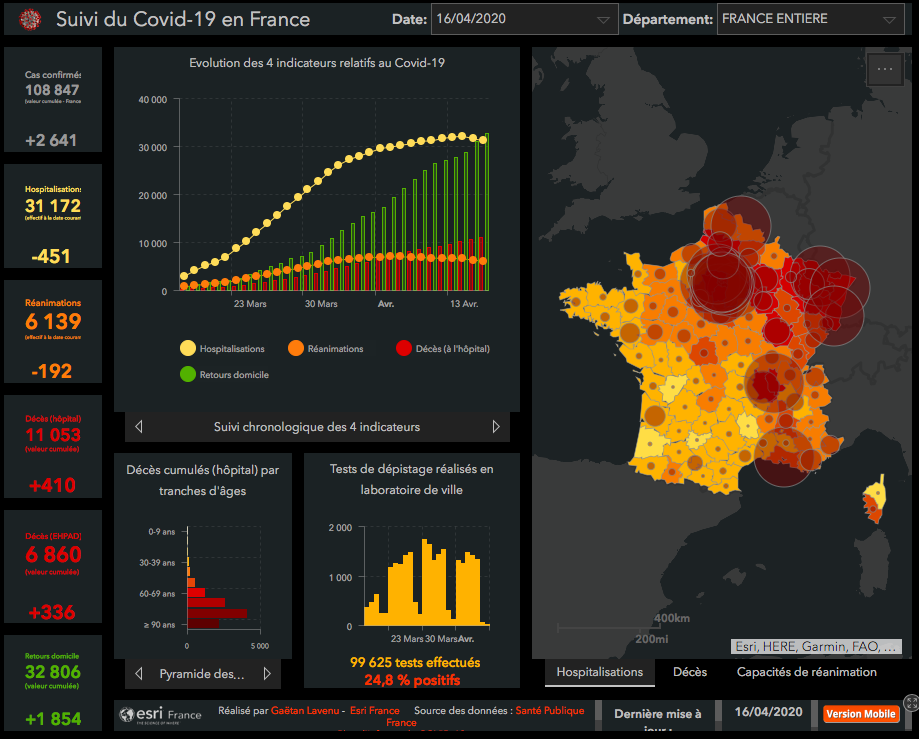Click the expand icon at bottom-right corner

(910, 703)
